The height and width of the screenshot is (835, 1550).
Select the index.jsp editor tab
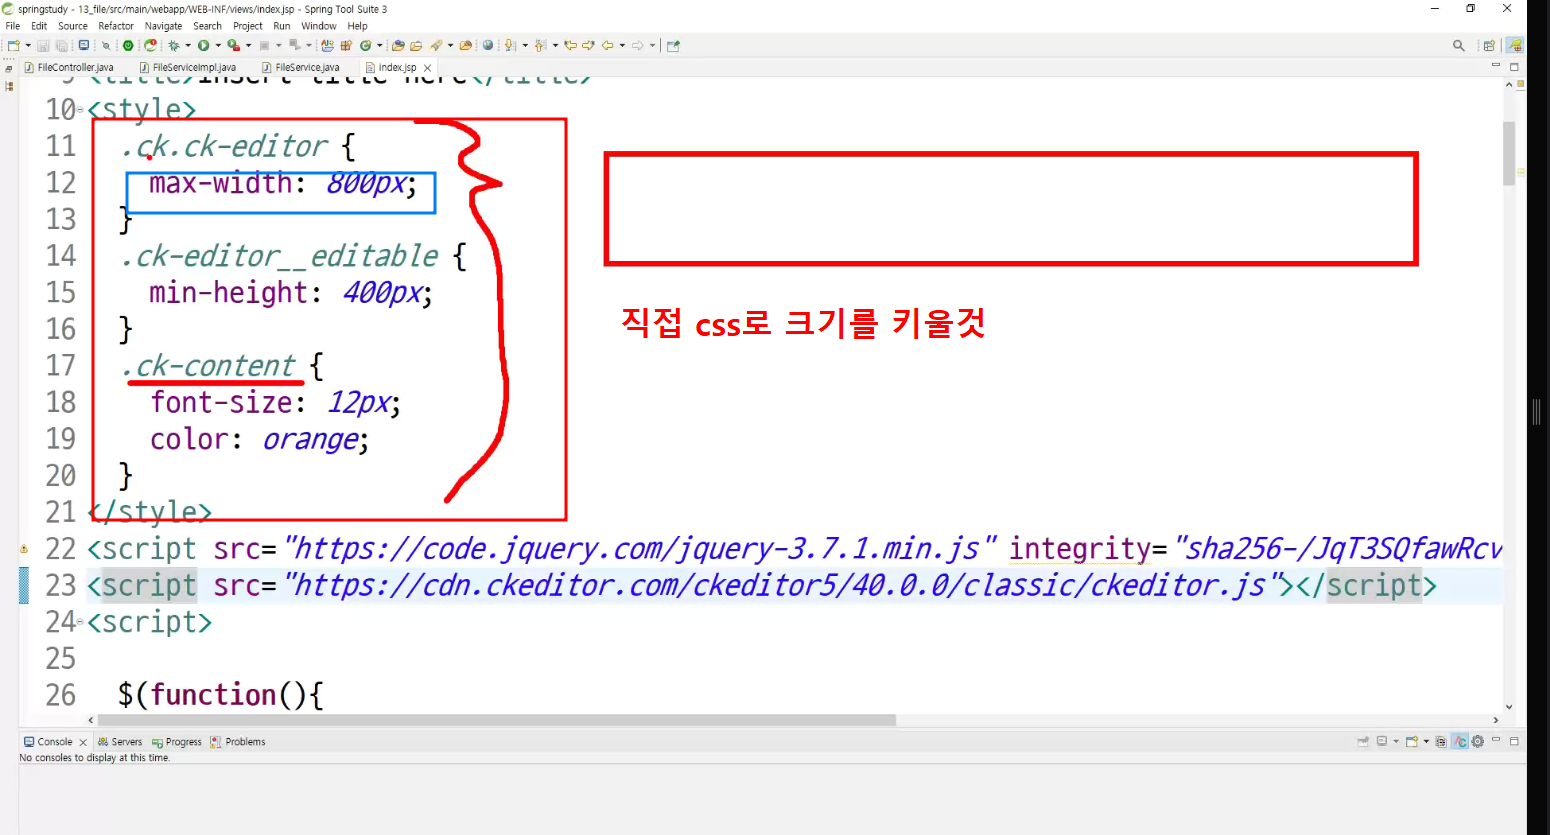pos(397,67)
